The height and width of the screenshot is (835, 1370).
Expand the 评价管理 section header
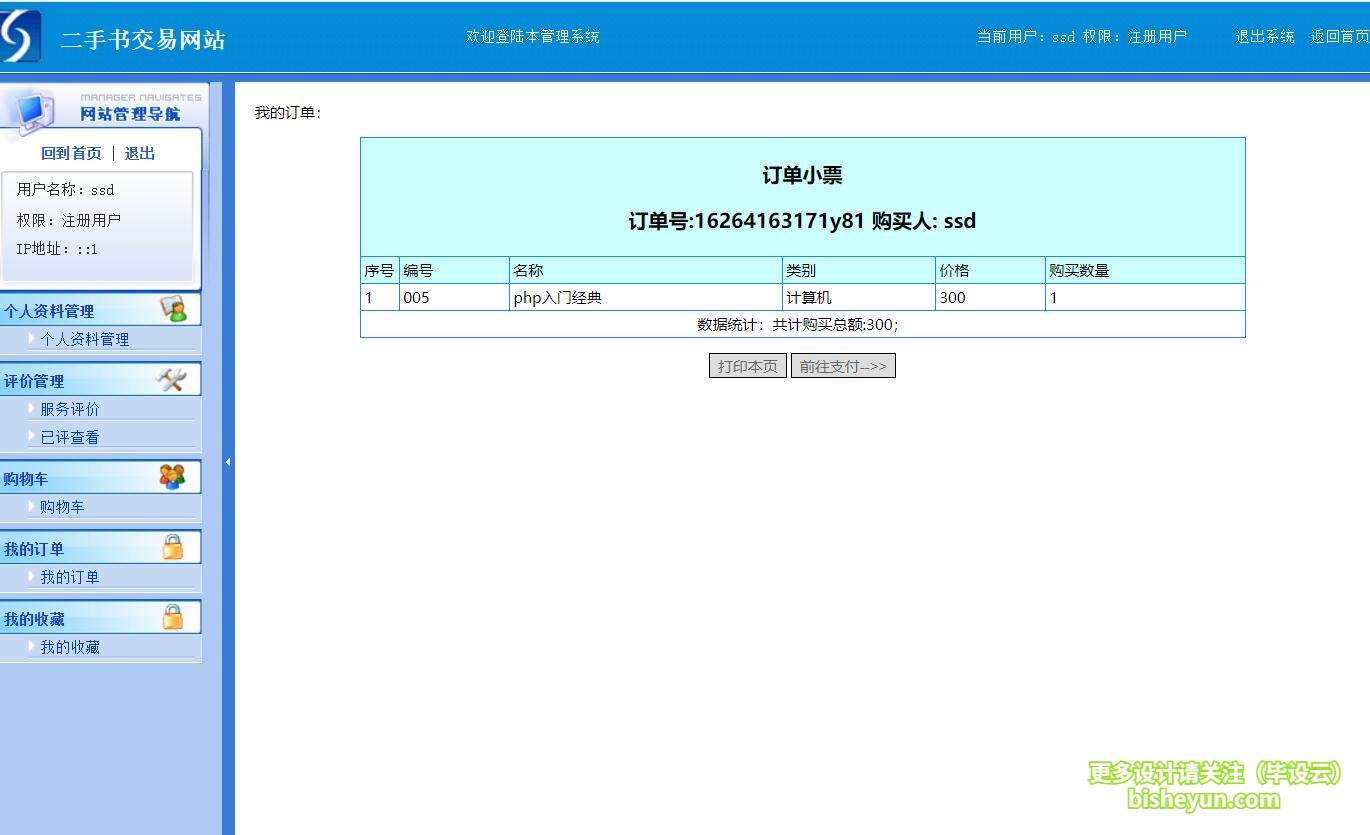tap(100, 380)
